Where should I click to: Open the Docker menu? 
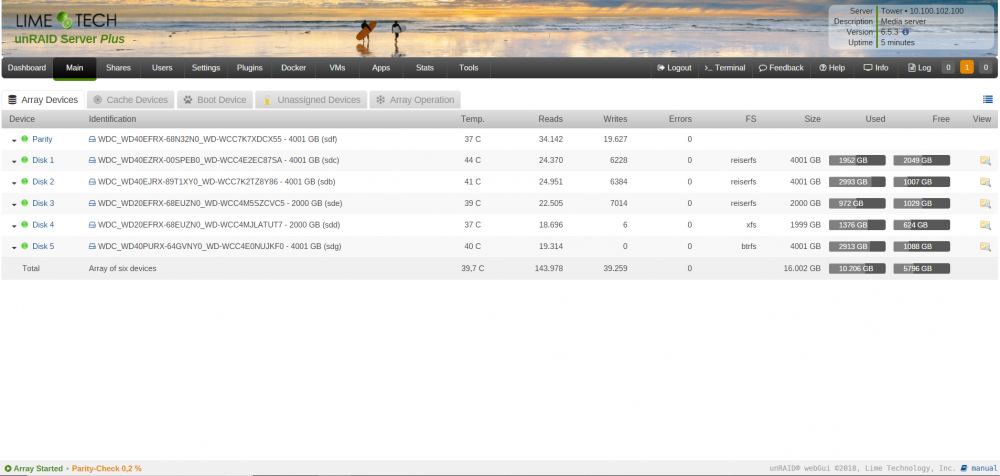tap(293, 68)
